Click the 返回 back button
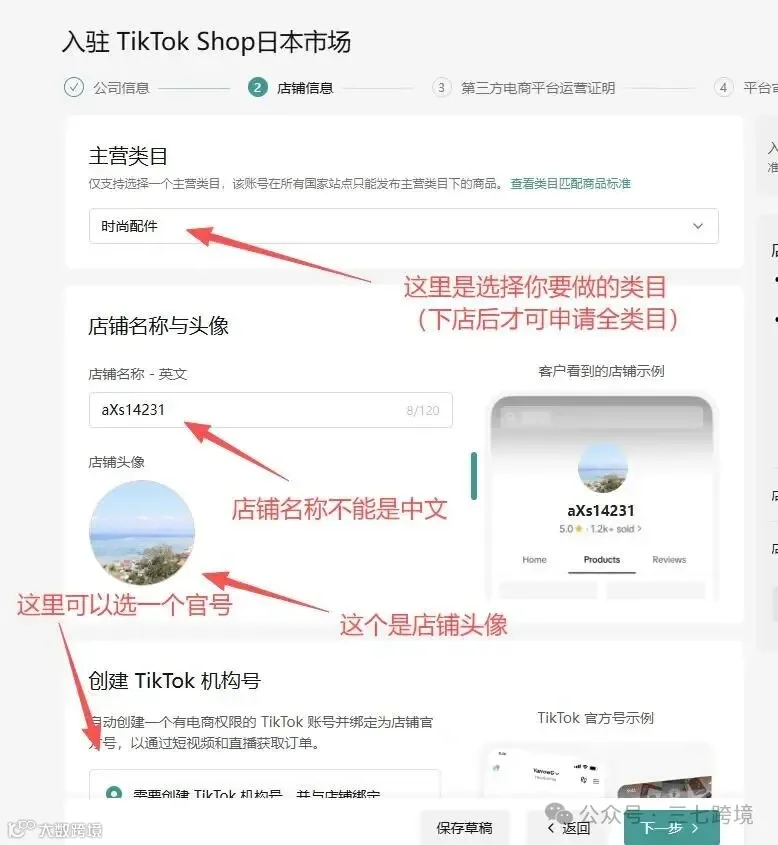The width and height of the screenshot is (778, 845). tap(569, 828)
